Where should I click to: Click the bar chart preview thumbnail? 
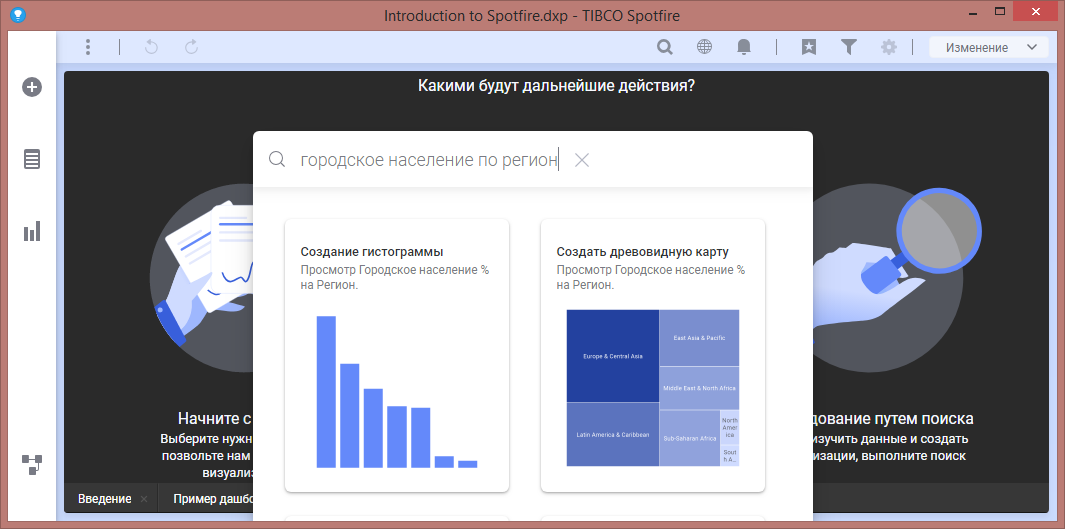397,392
